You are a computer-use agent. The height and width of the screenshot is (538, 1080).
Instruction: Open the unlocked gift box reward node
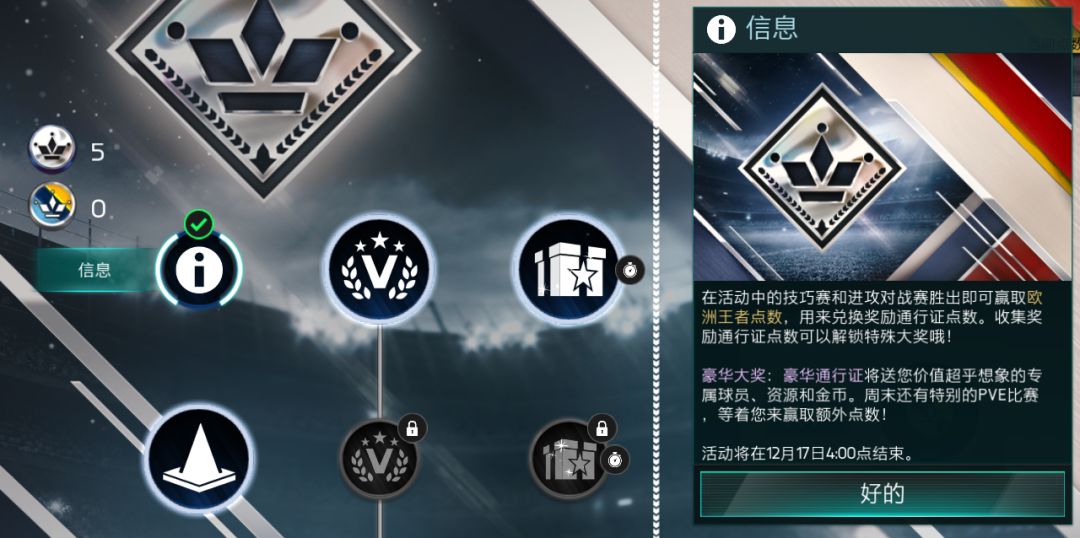[x=569, y=269]
